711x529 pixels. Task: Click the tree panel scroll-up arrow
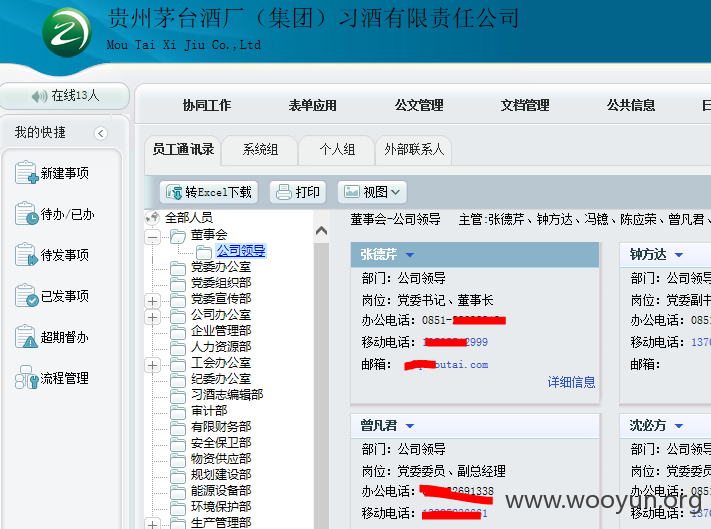point(321,231)
